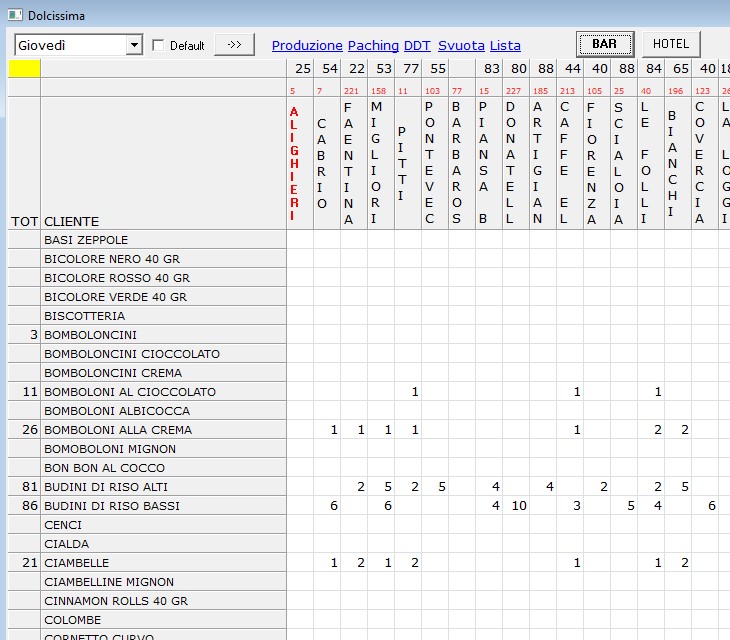Enable the Default checkbox
730x640 pixels.
point(158,45)
